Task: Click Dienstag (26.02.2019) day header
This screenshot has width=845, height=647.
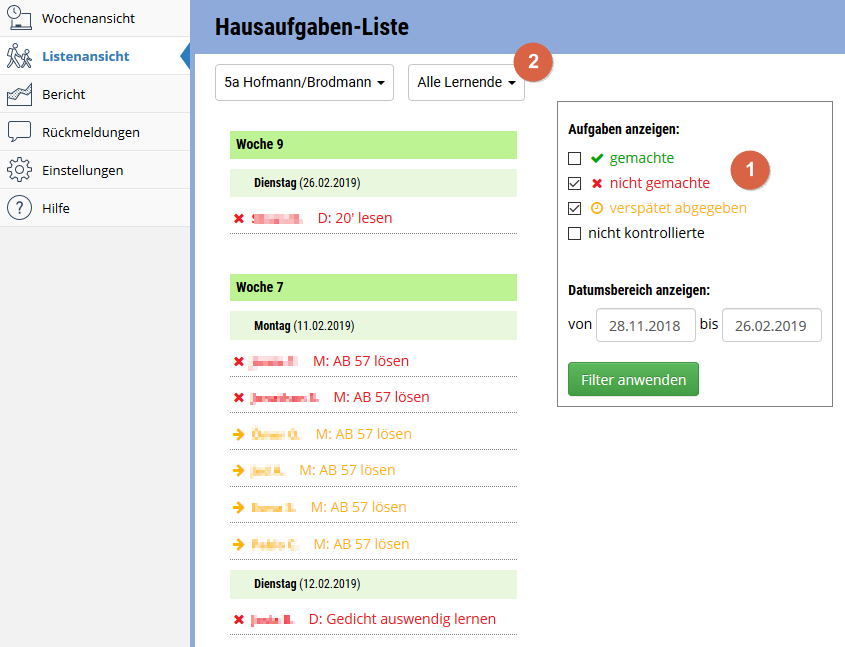Action: [x=373, y=183]
